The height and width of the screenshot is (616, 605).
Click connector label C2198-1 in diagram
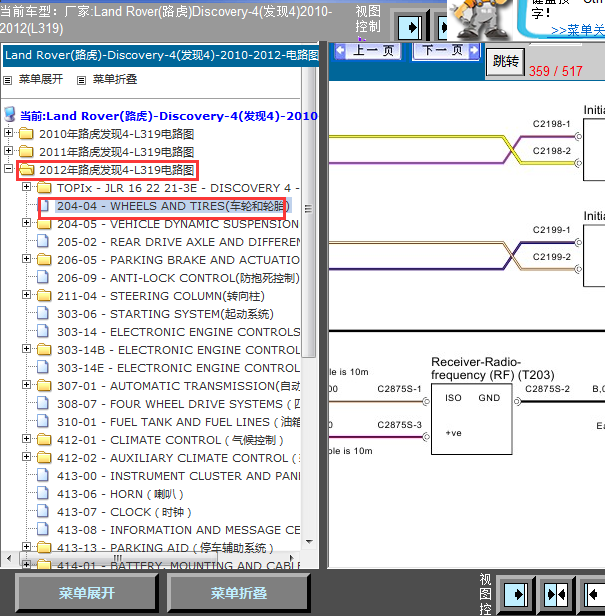pos(551,124)
